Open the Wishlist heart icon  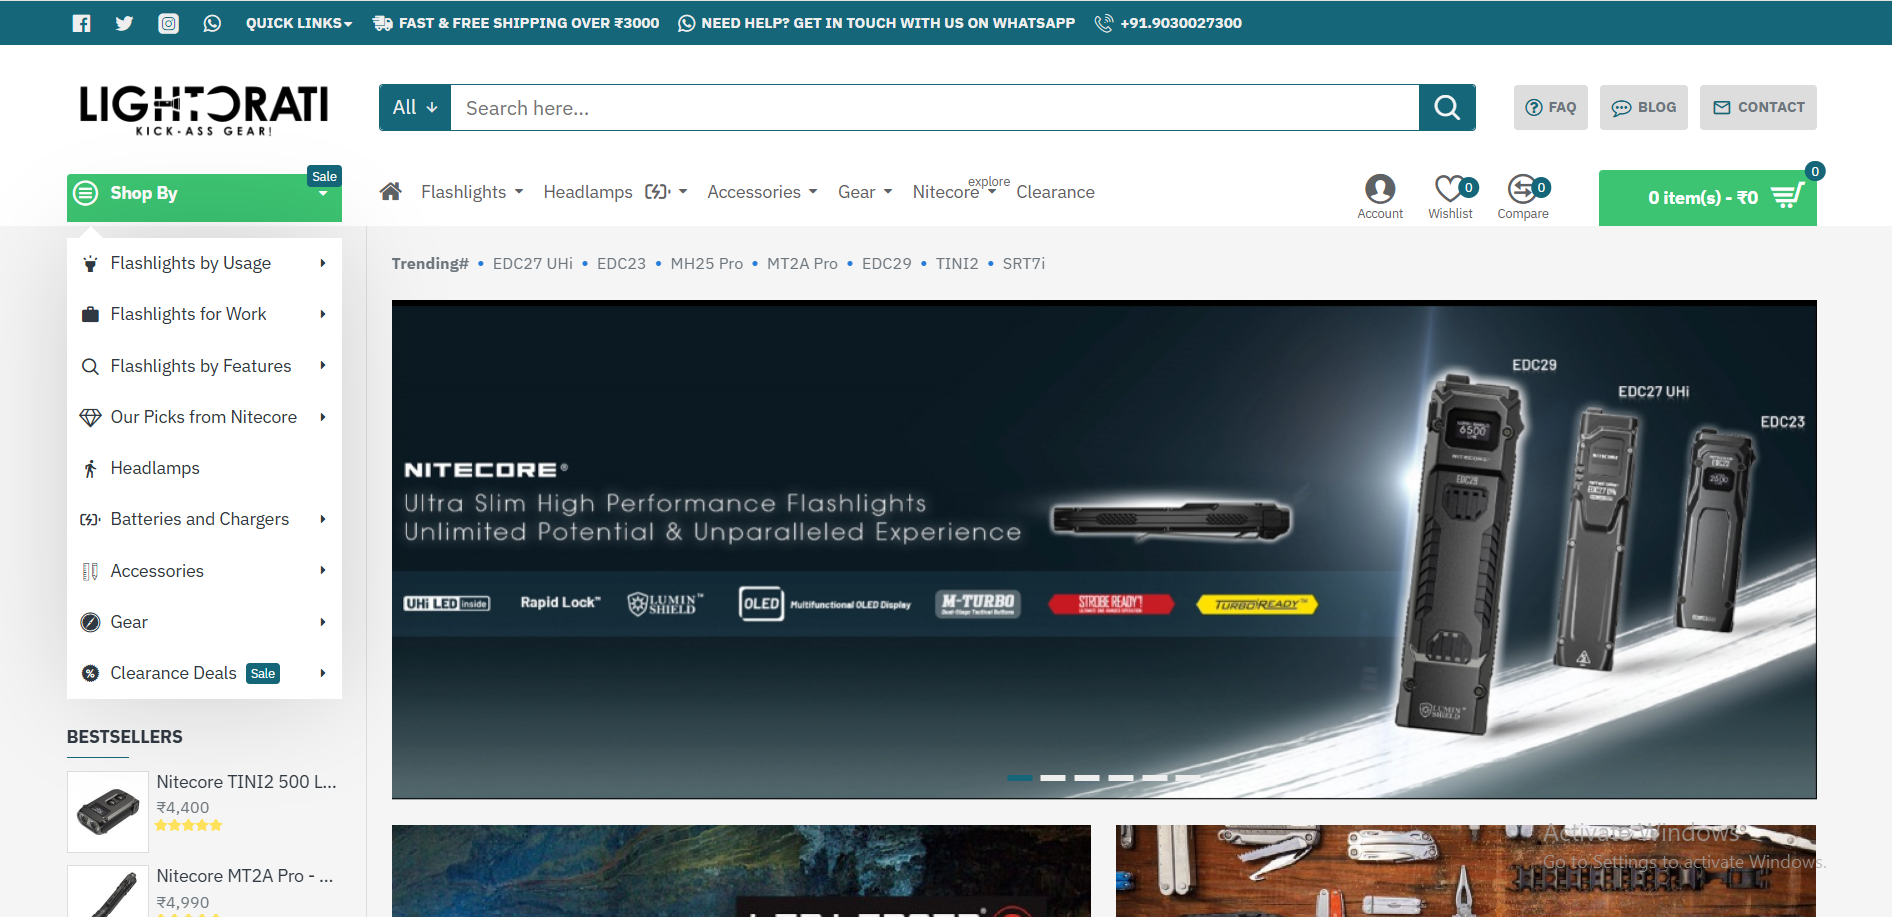[x=1450, y=189]
